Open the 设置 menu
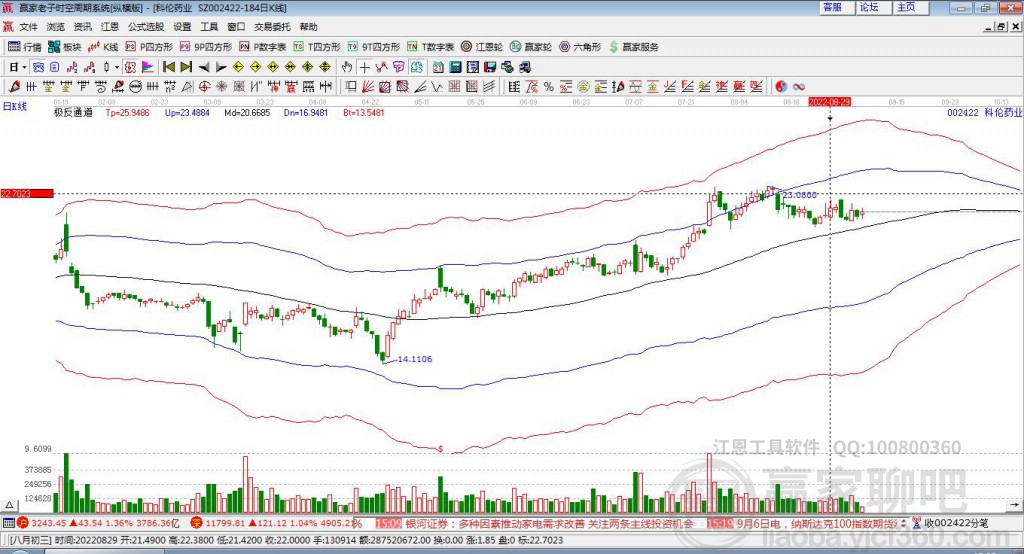The height and width of the screenshot is (554, 1024). tap(182, 27)
